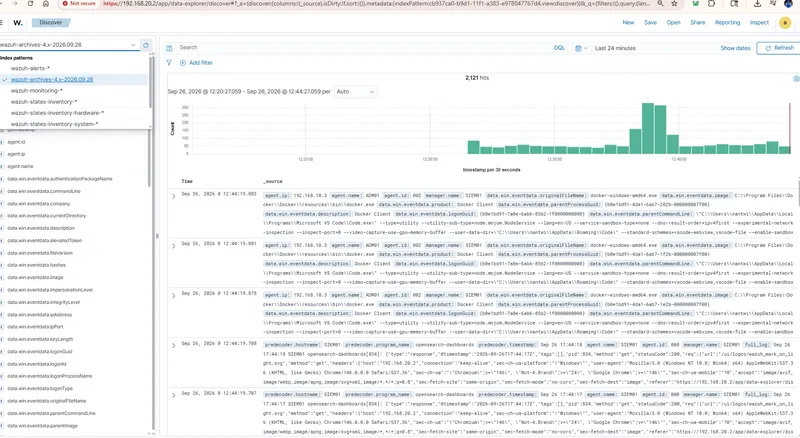Click New in top menu
The image size is (800, 438).
628,23
